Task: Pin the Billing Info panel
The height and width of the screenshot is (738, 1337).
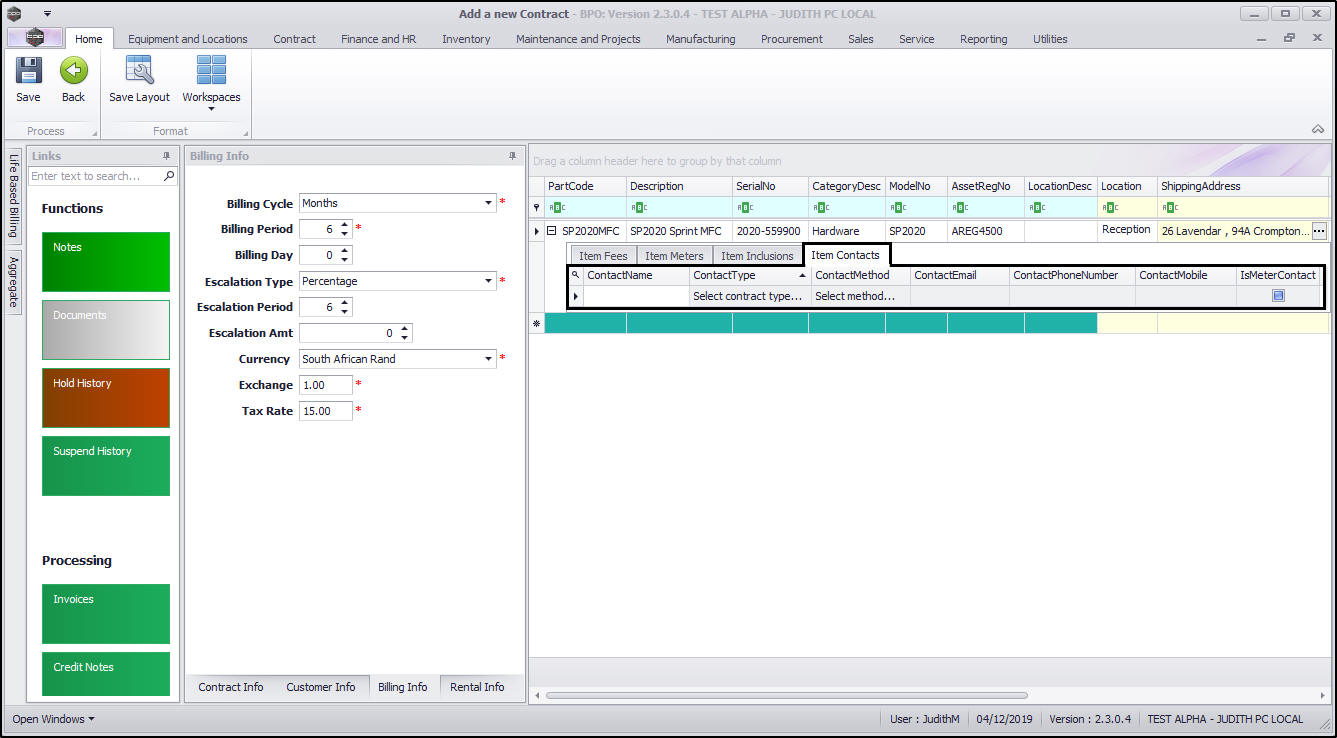Action: [513, 156]
